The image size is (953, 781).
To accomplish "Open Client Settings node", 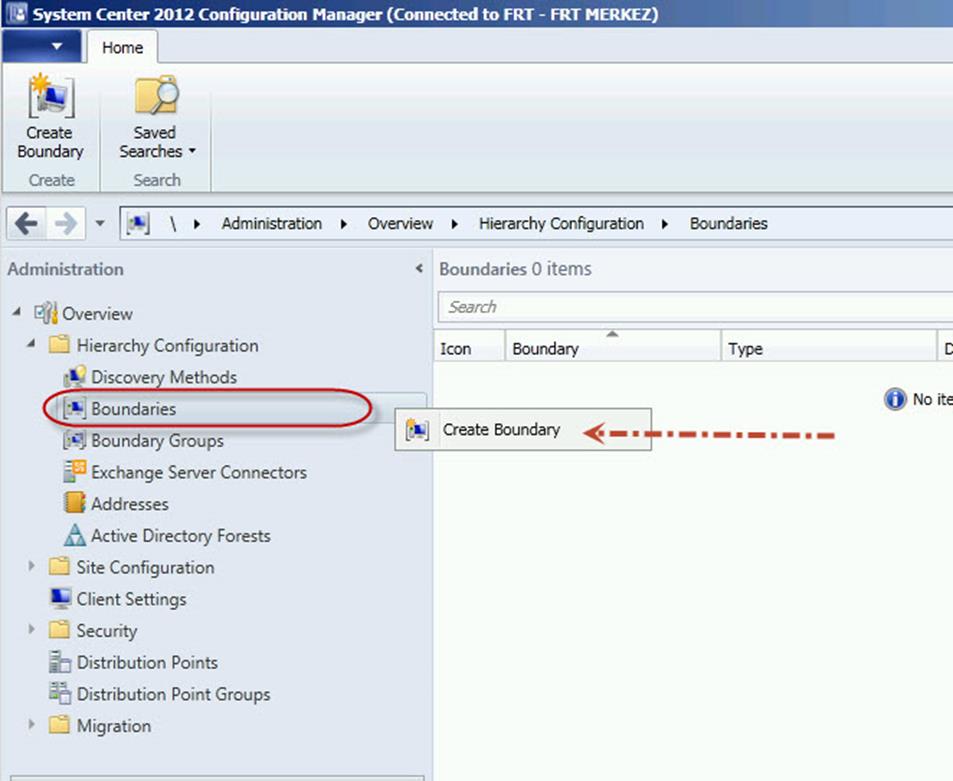I will [131, 599].
